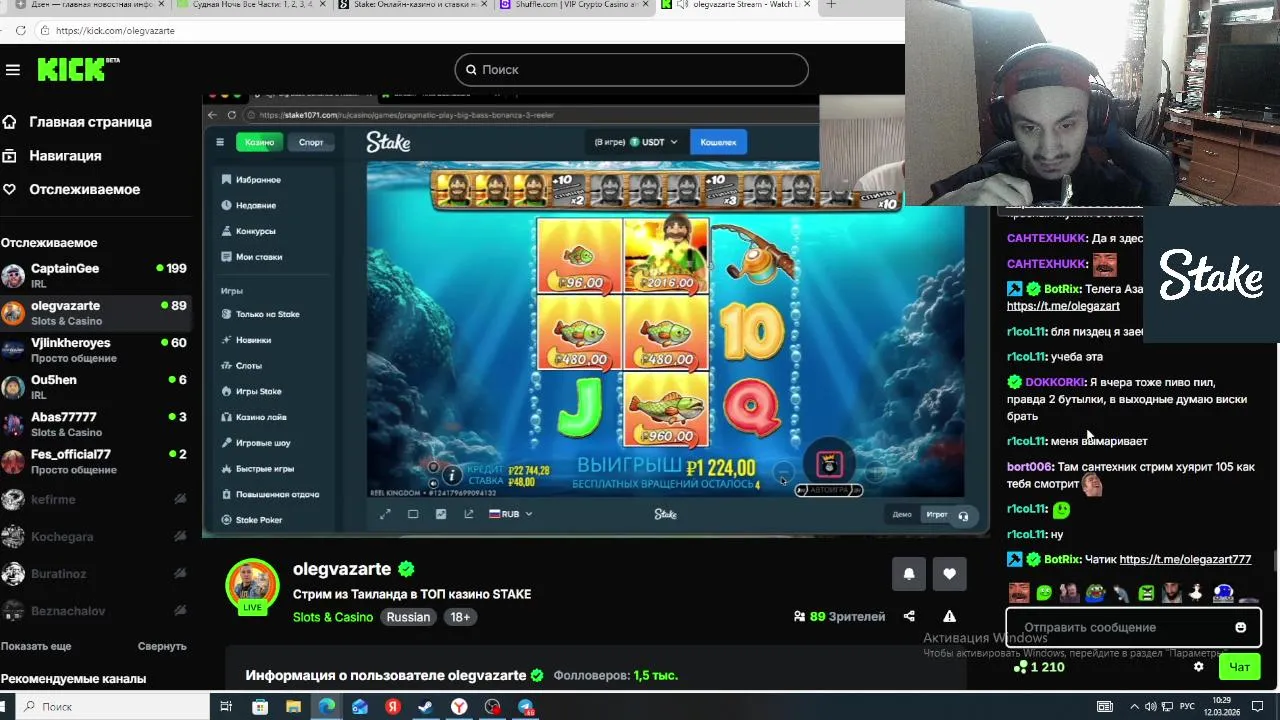1280x720 pixels.
Task: Follow the channel with the heart button
Action: pyautogui.click(x=949, y=574)
